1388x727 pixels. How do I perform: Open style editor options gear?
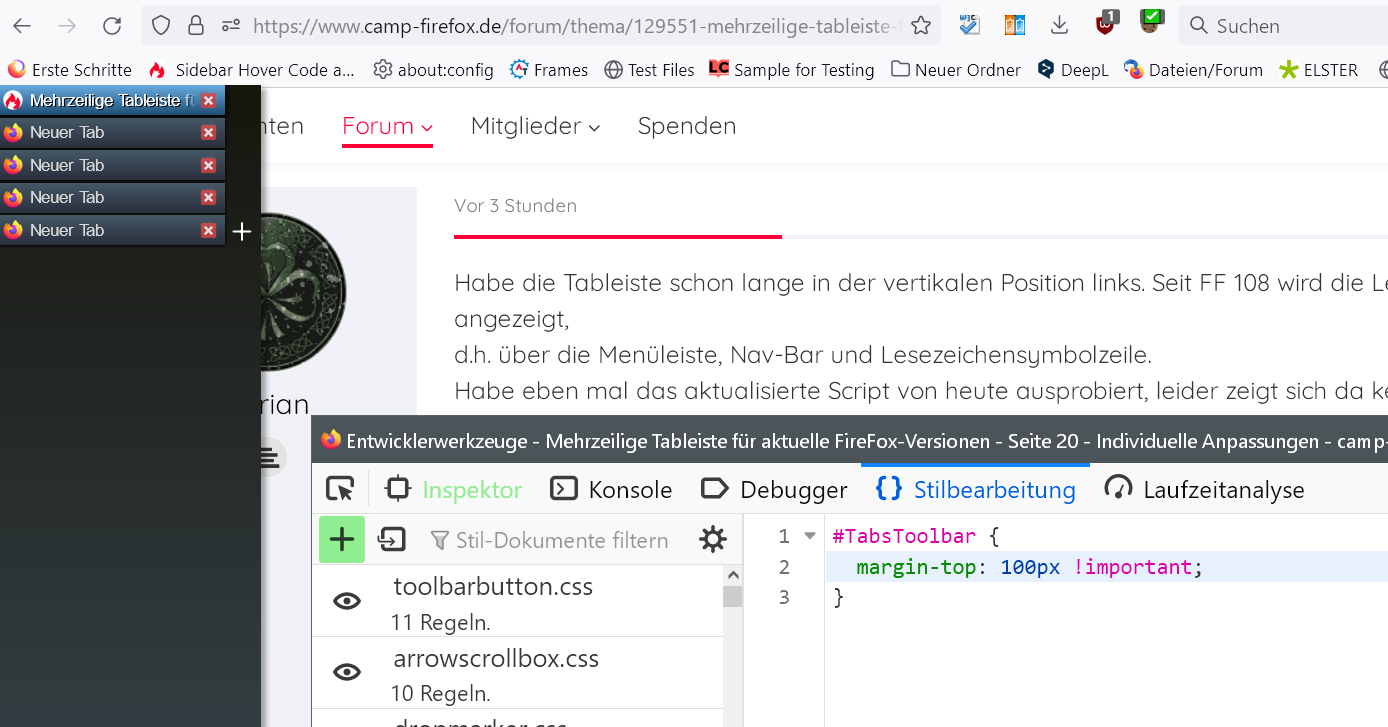click(x=713, y=540)
